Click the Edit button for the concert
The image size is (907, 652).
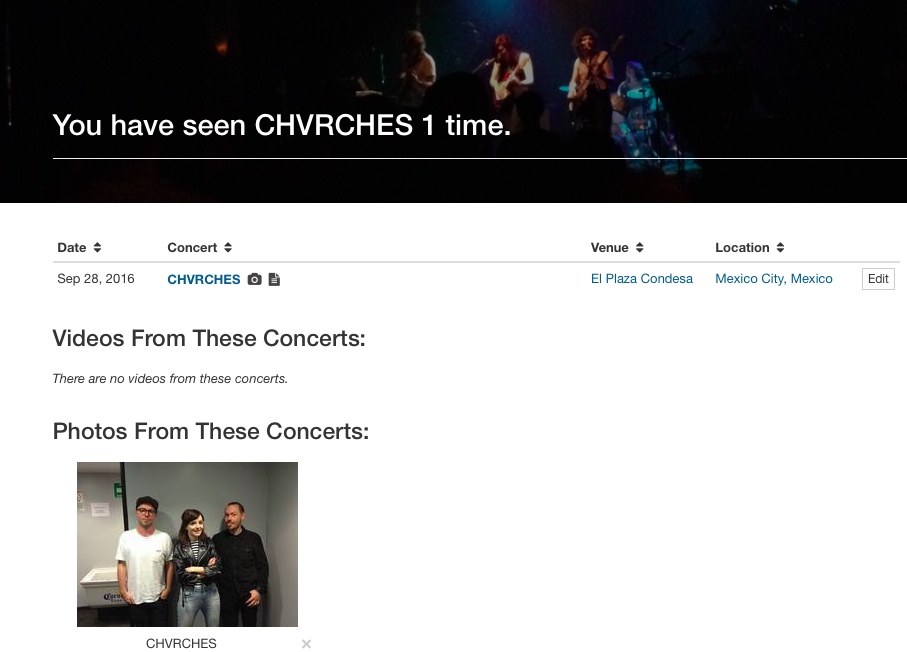(878, 279)
